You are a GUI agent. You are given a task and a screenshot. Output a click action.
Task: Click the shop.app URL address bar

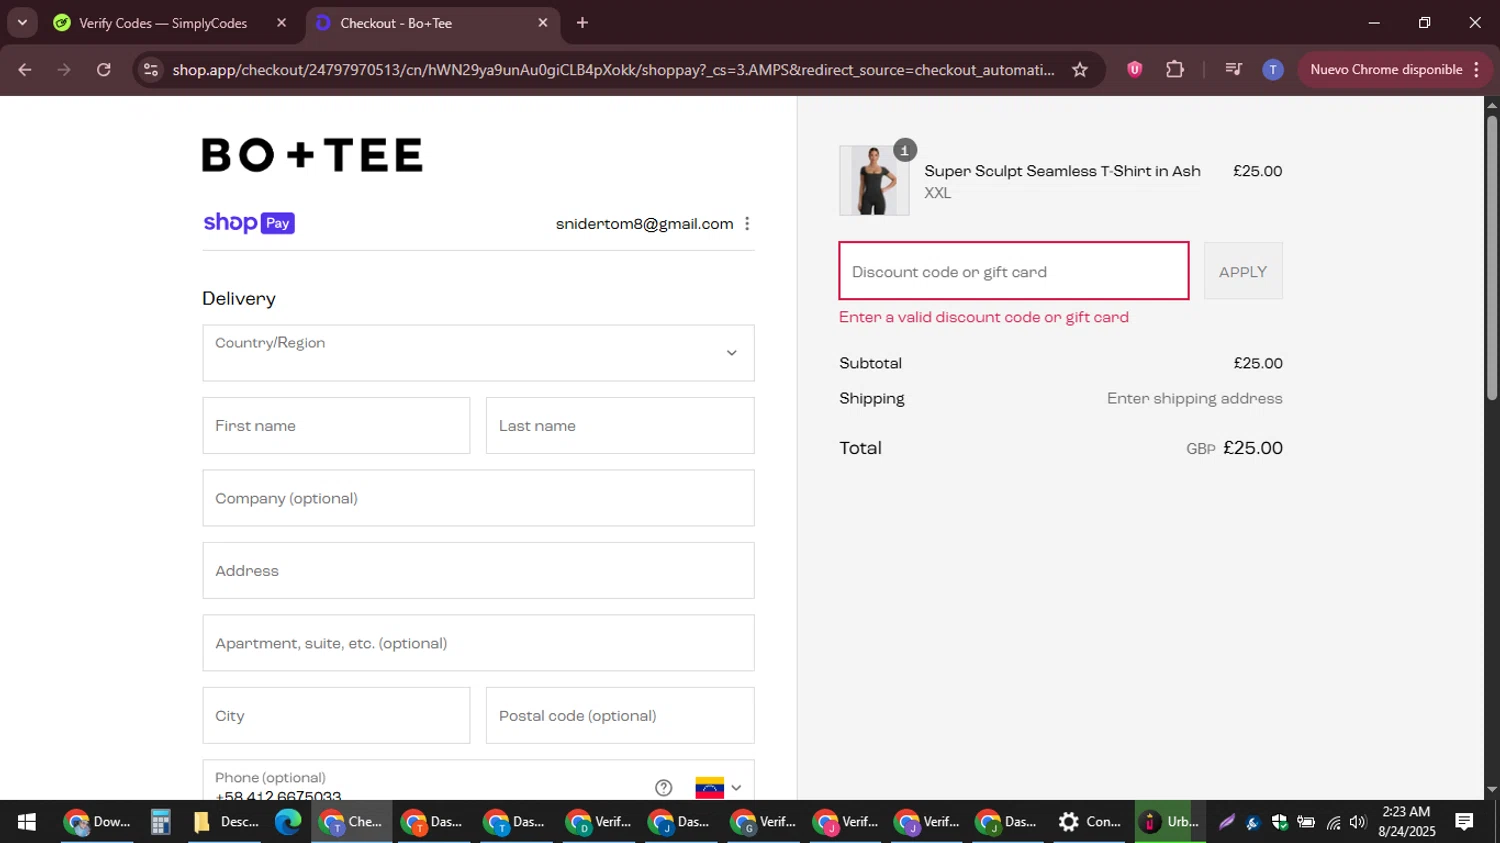coord(613,70)
